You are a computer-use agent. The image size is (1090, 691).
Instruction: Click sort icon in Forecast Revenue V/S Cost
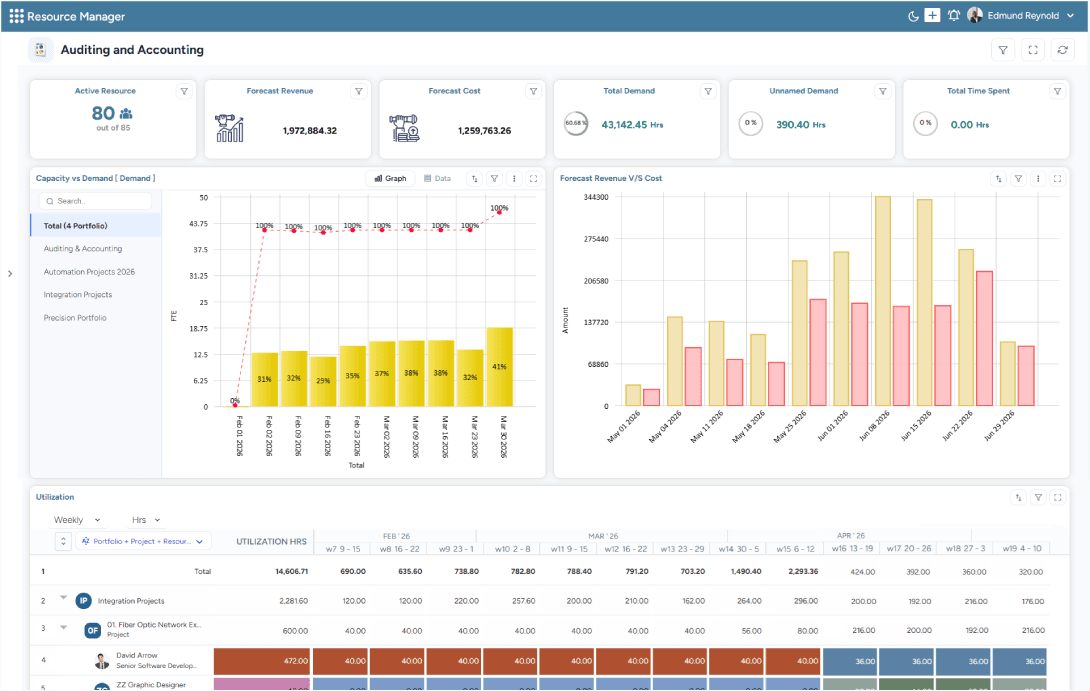coord(999,179)
